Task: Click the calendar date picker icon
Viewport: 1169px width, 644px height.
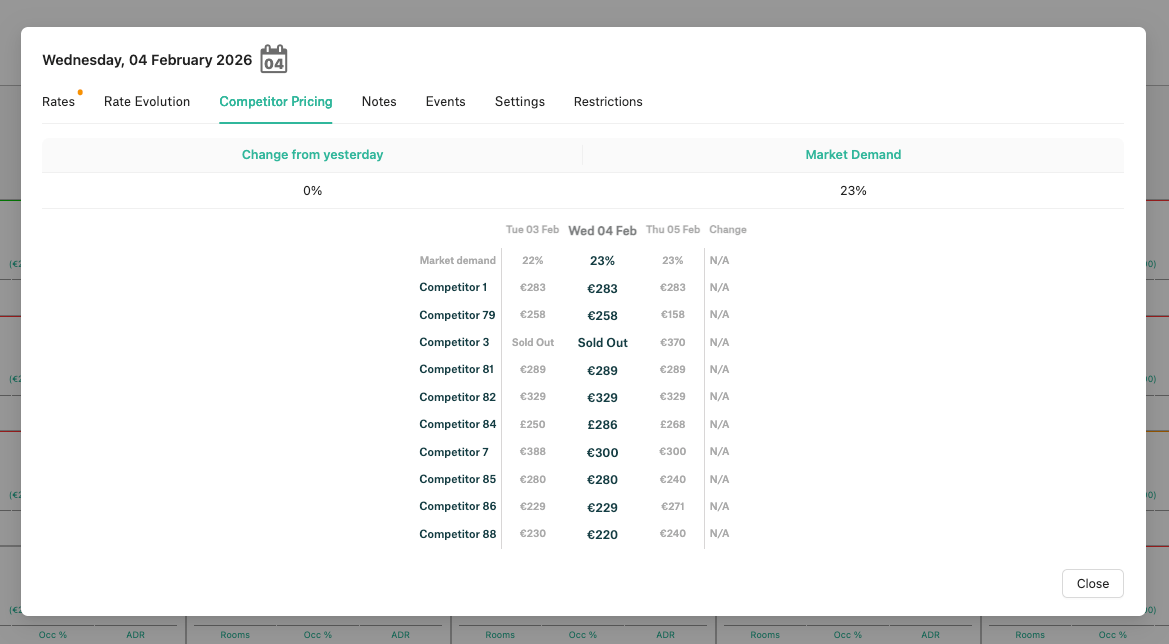Action: coord(274,60)
